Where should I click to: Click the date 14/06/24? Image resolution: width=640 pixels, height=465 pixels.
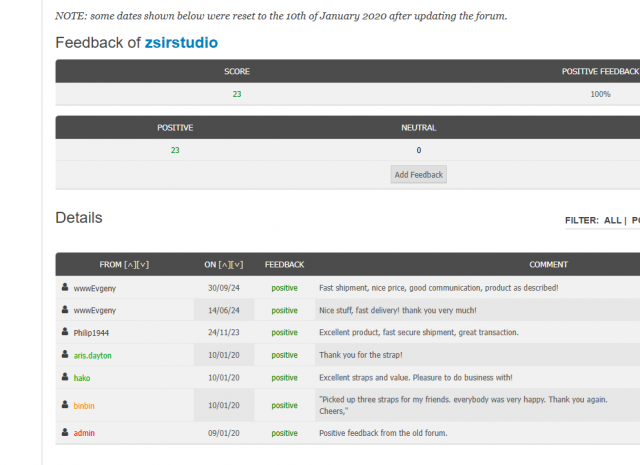(224, 310)
